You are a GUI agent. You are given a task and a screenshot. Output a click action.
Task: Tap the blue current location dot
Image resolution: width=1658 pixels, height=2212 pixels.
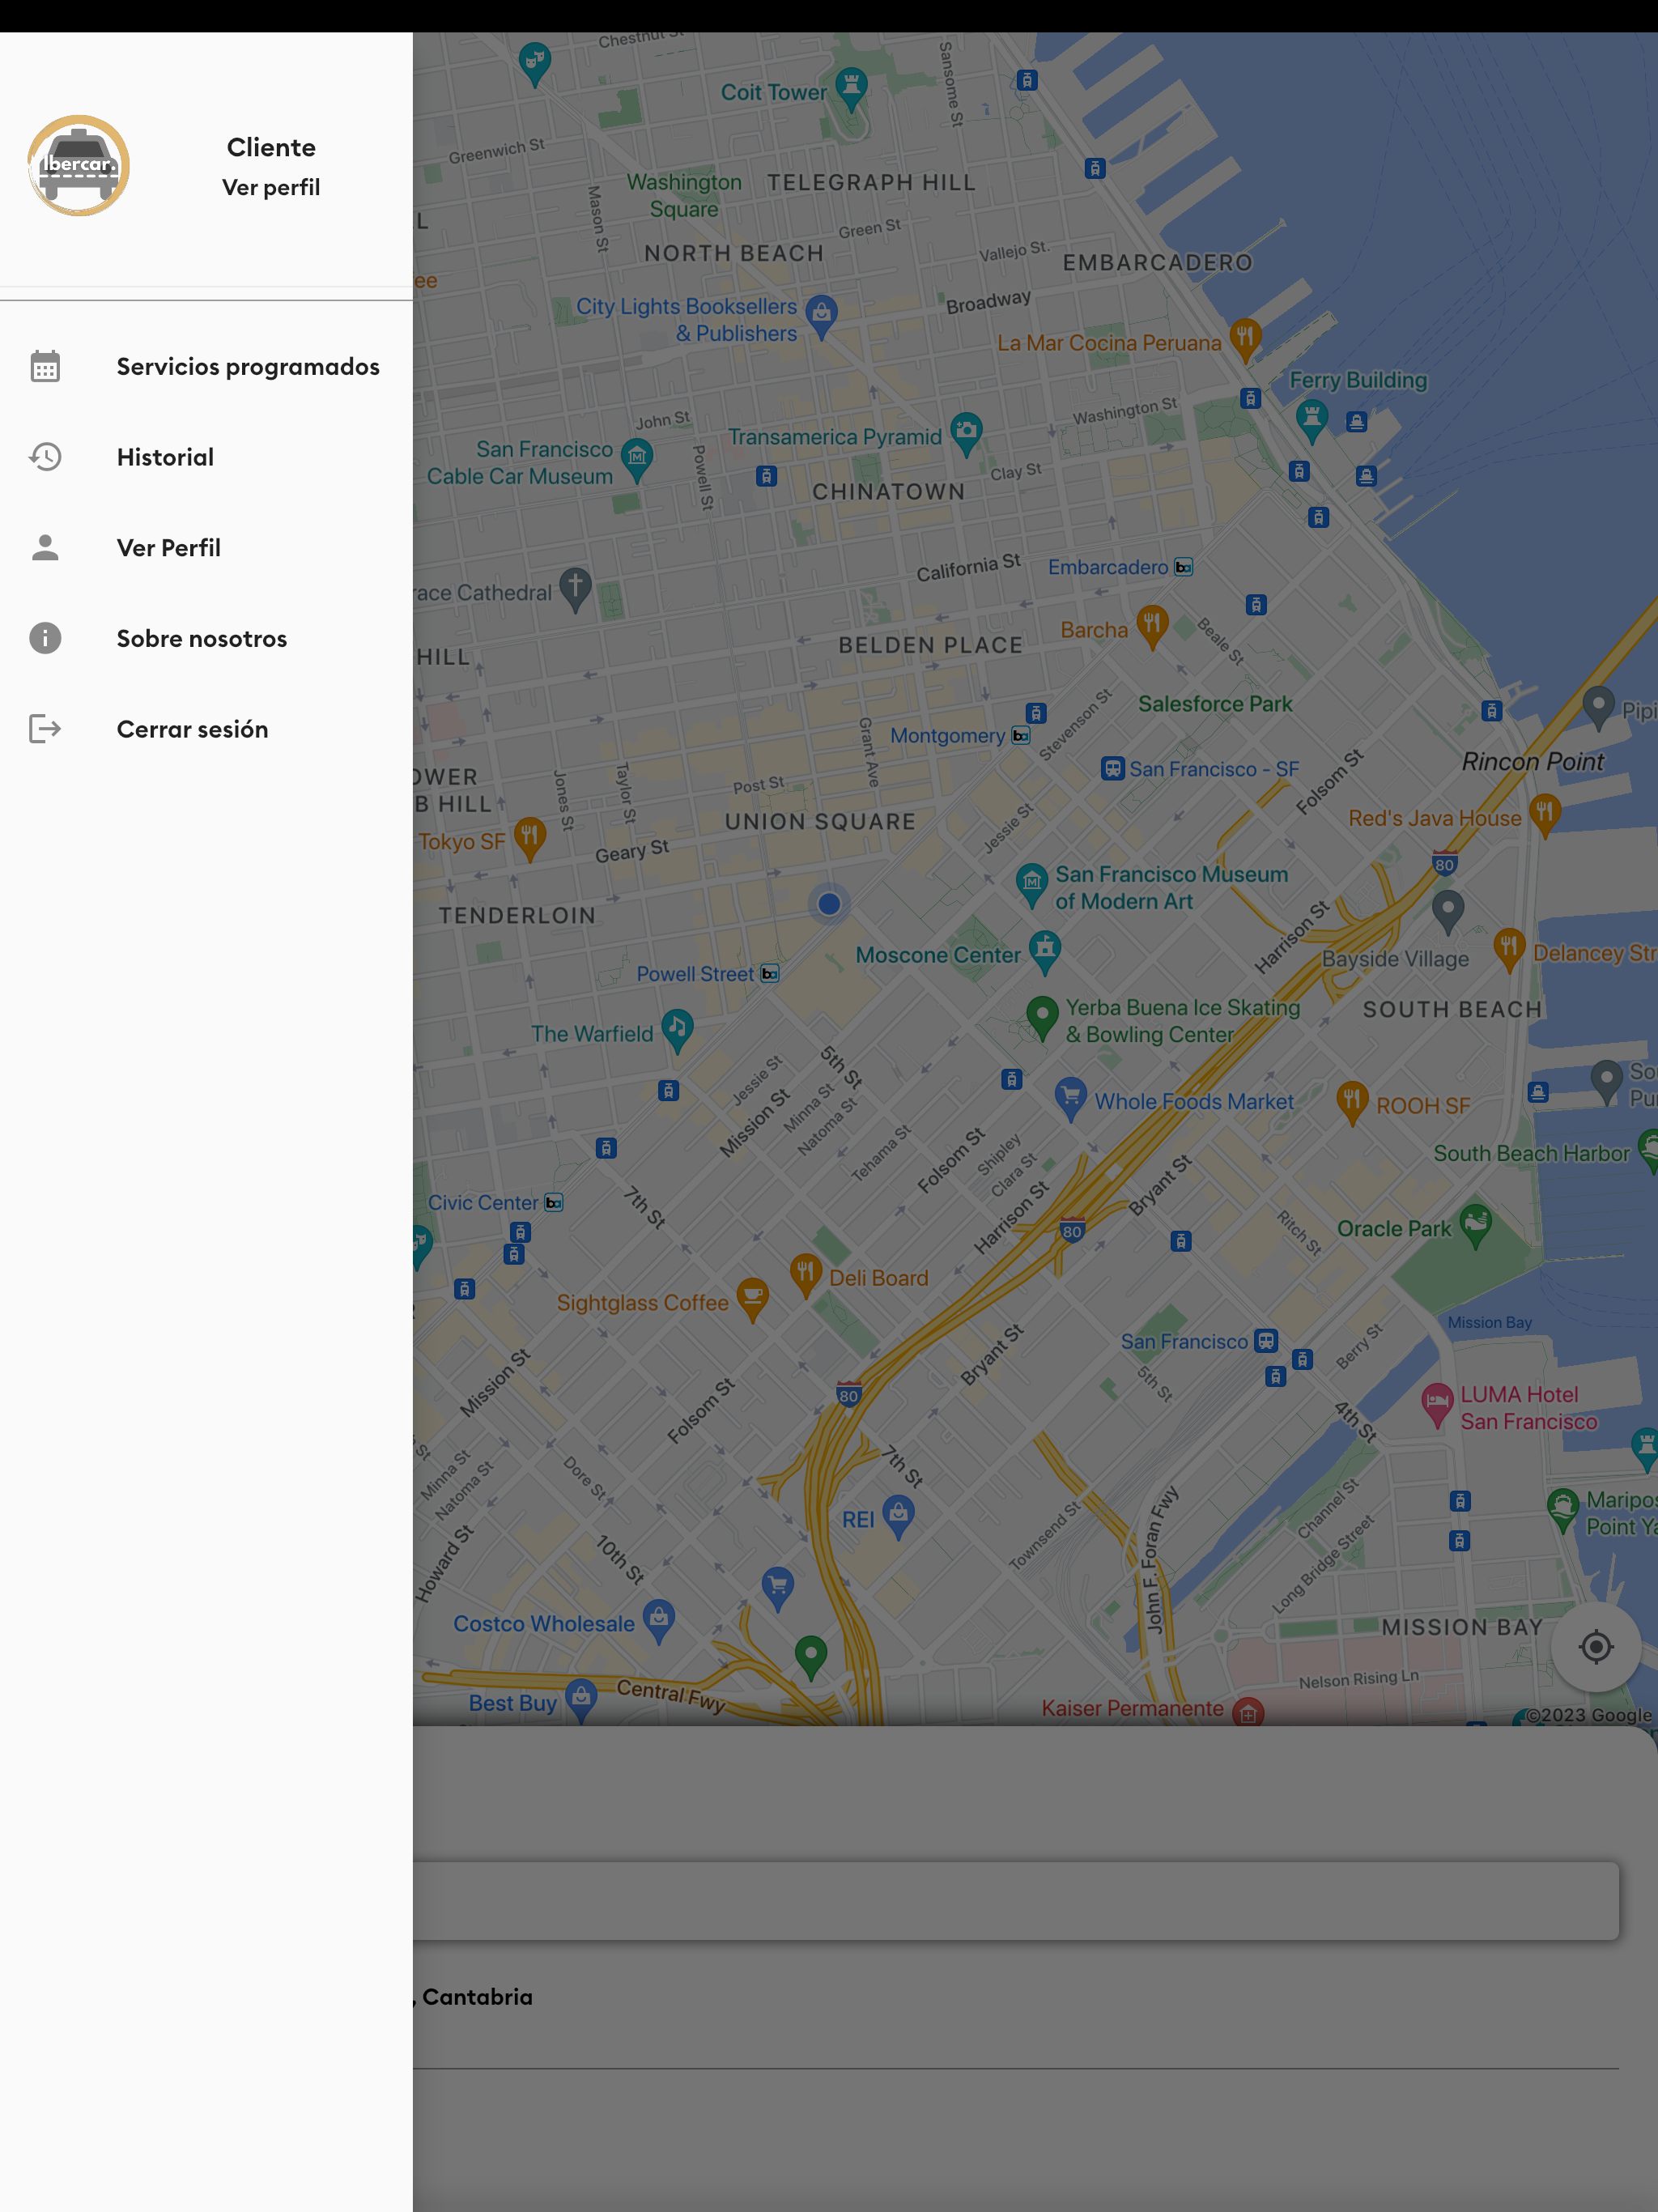[829, 904]
